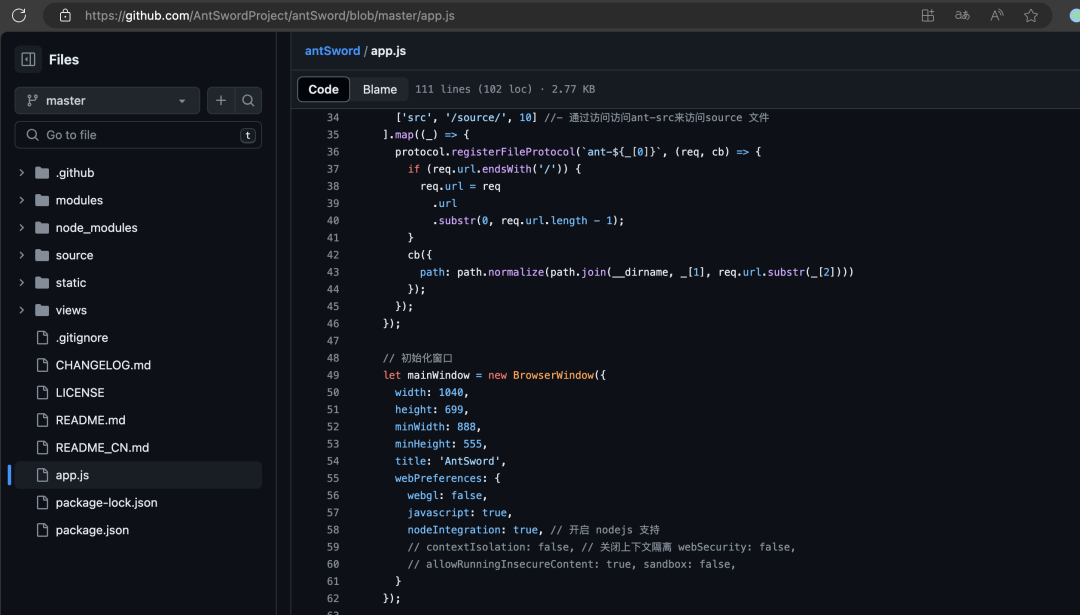This screenshot has height=615, width=1080.
Task: Add file with plus icon
Action: [220, 101]
